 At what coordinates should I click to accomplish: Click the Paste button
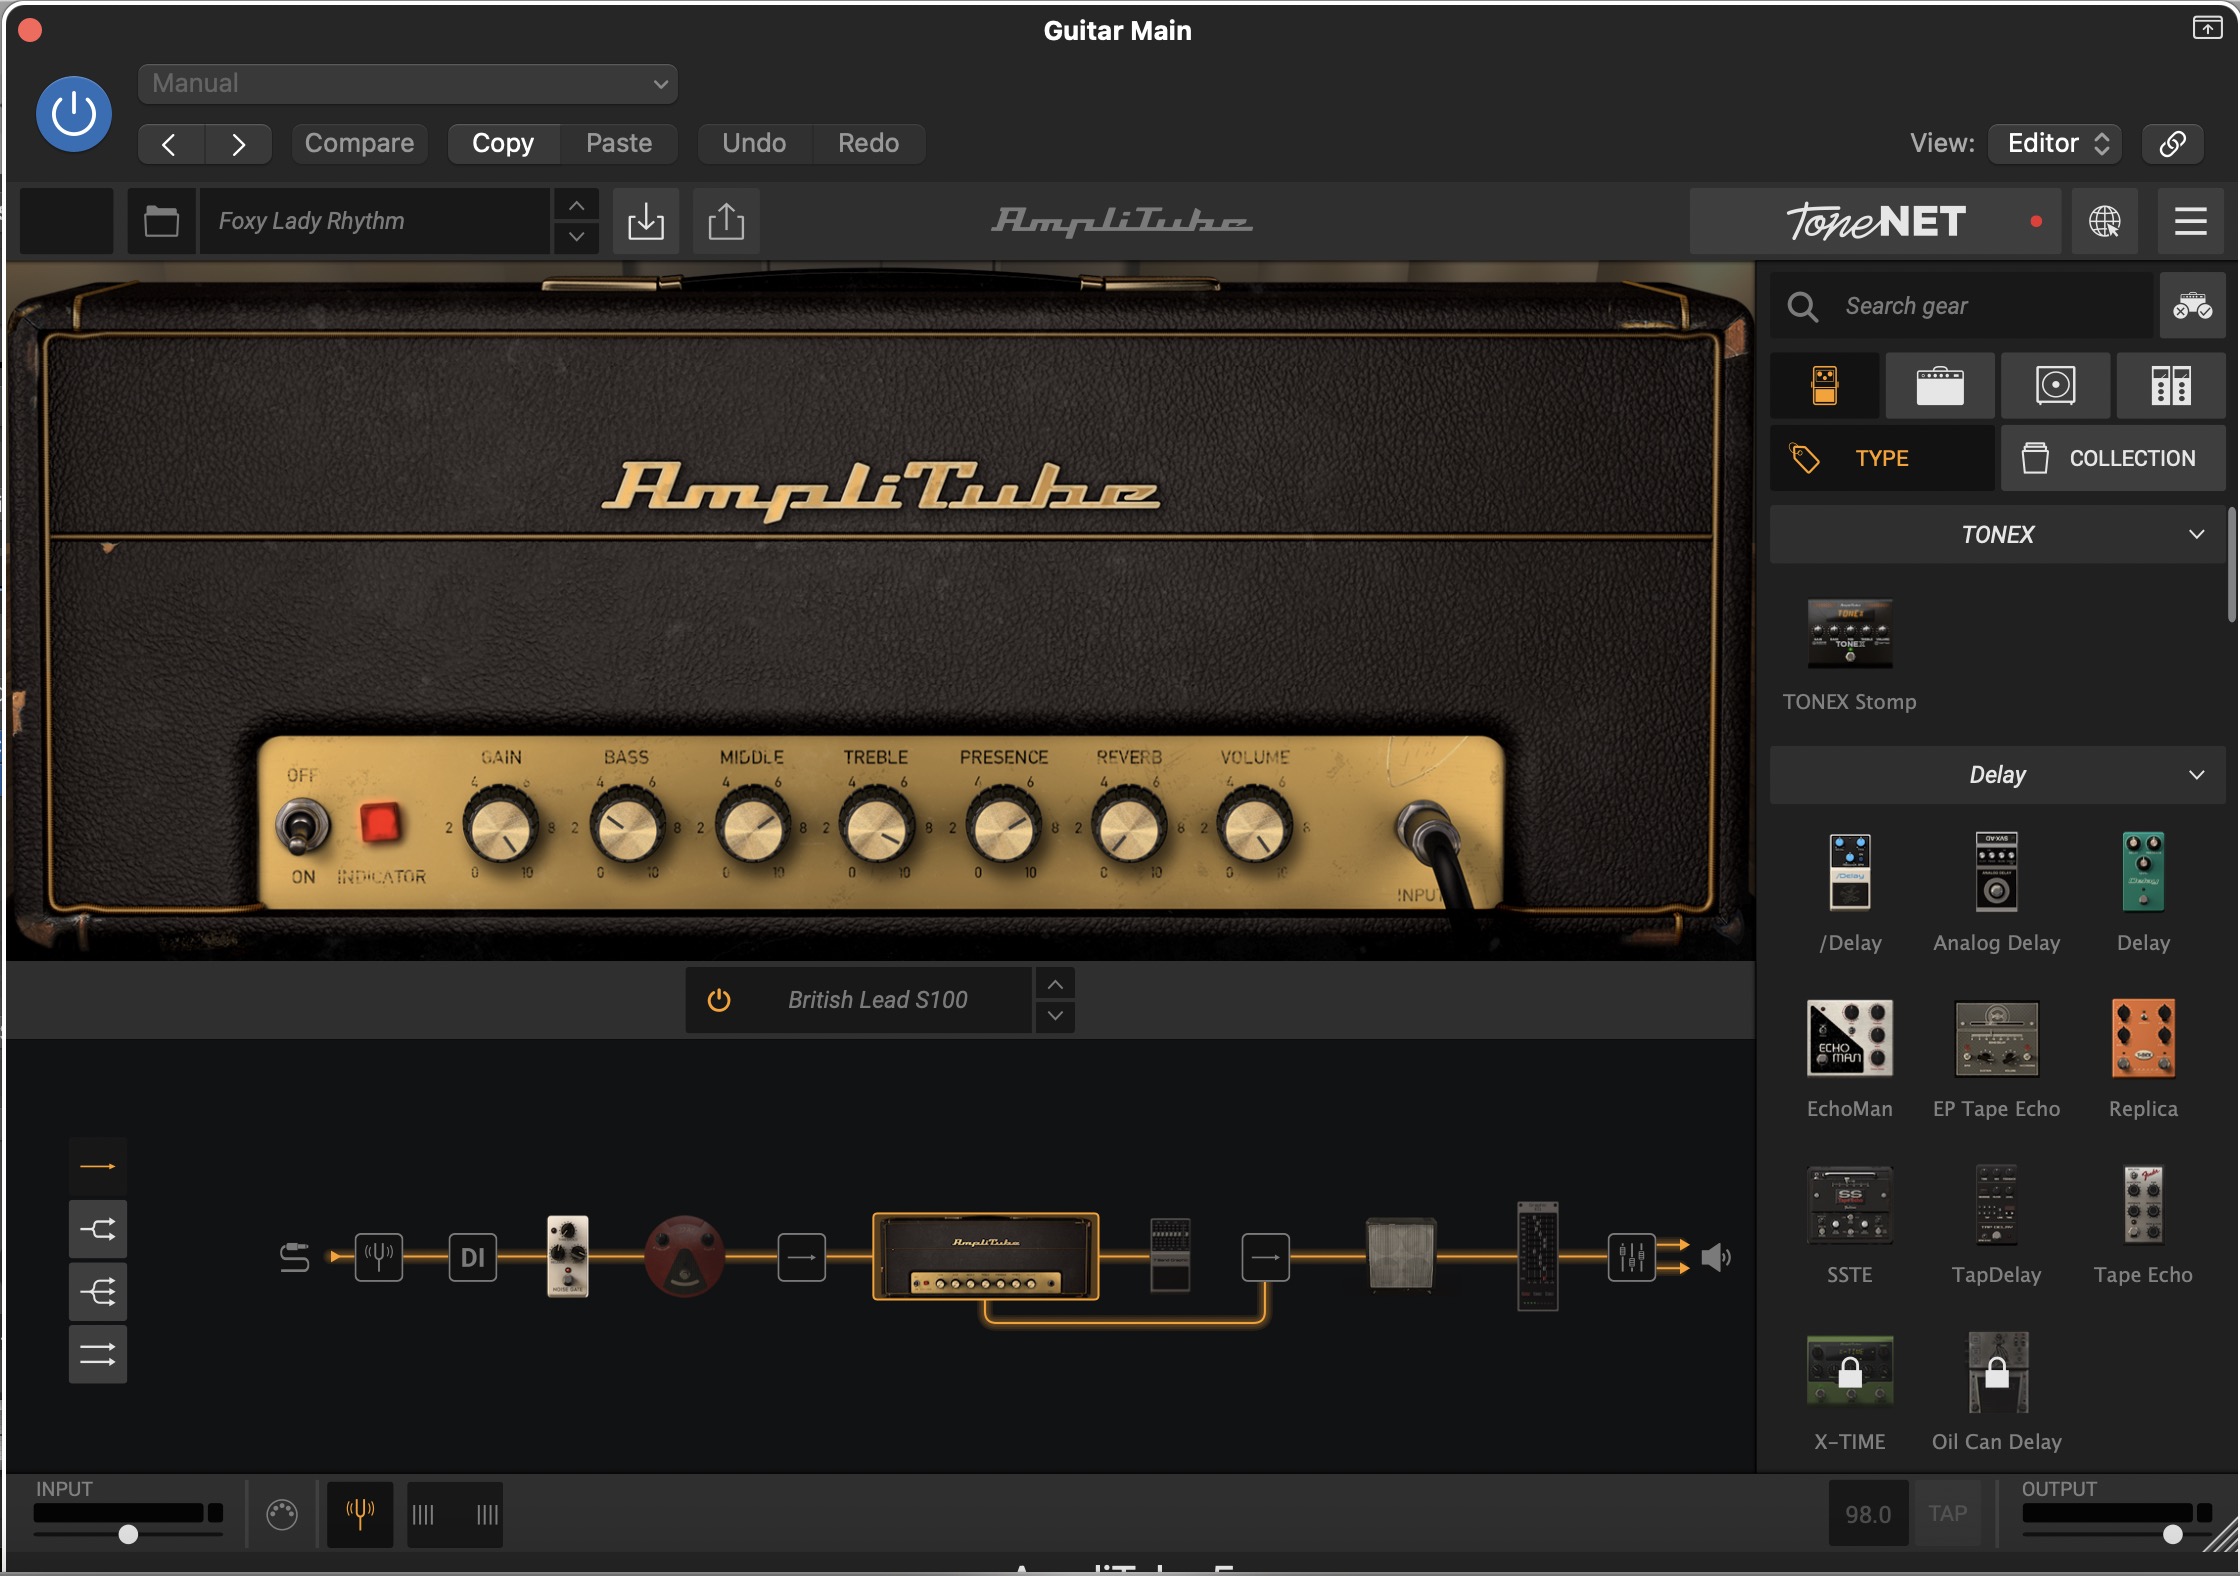click(x=619, y=143)
